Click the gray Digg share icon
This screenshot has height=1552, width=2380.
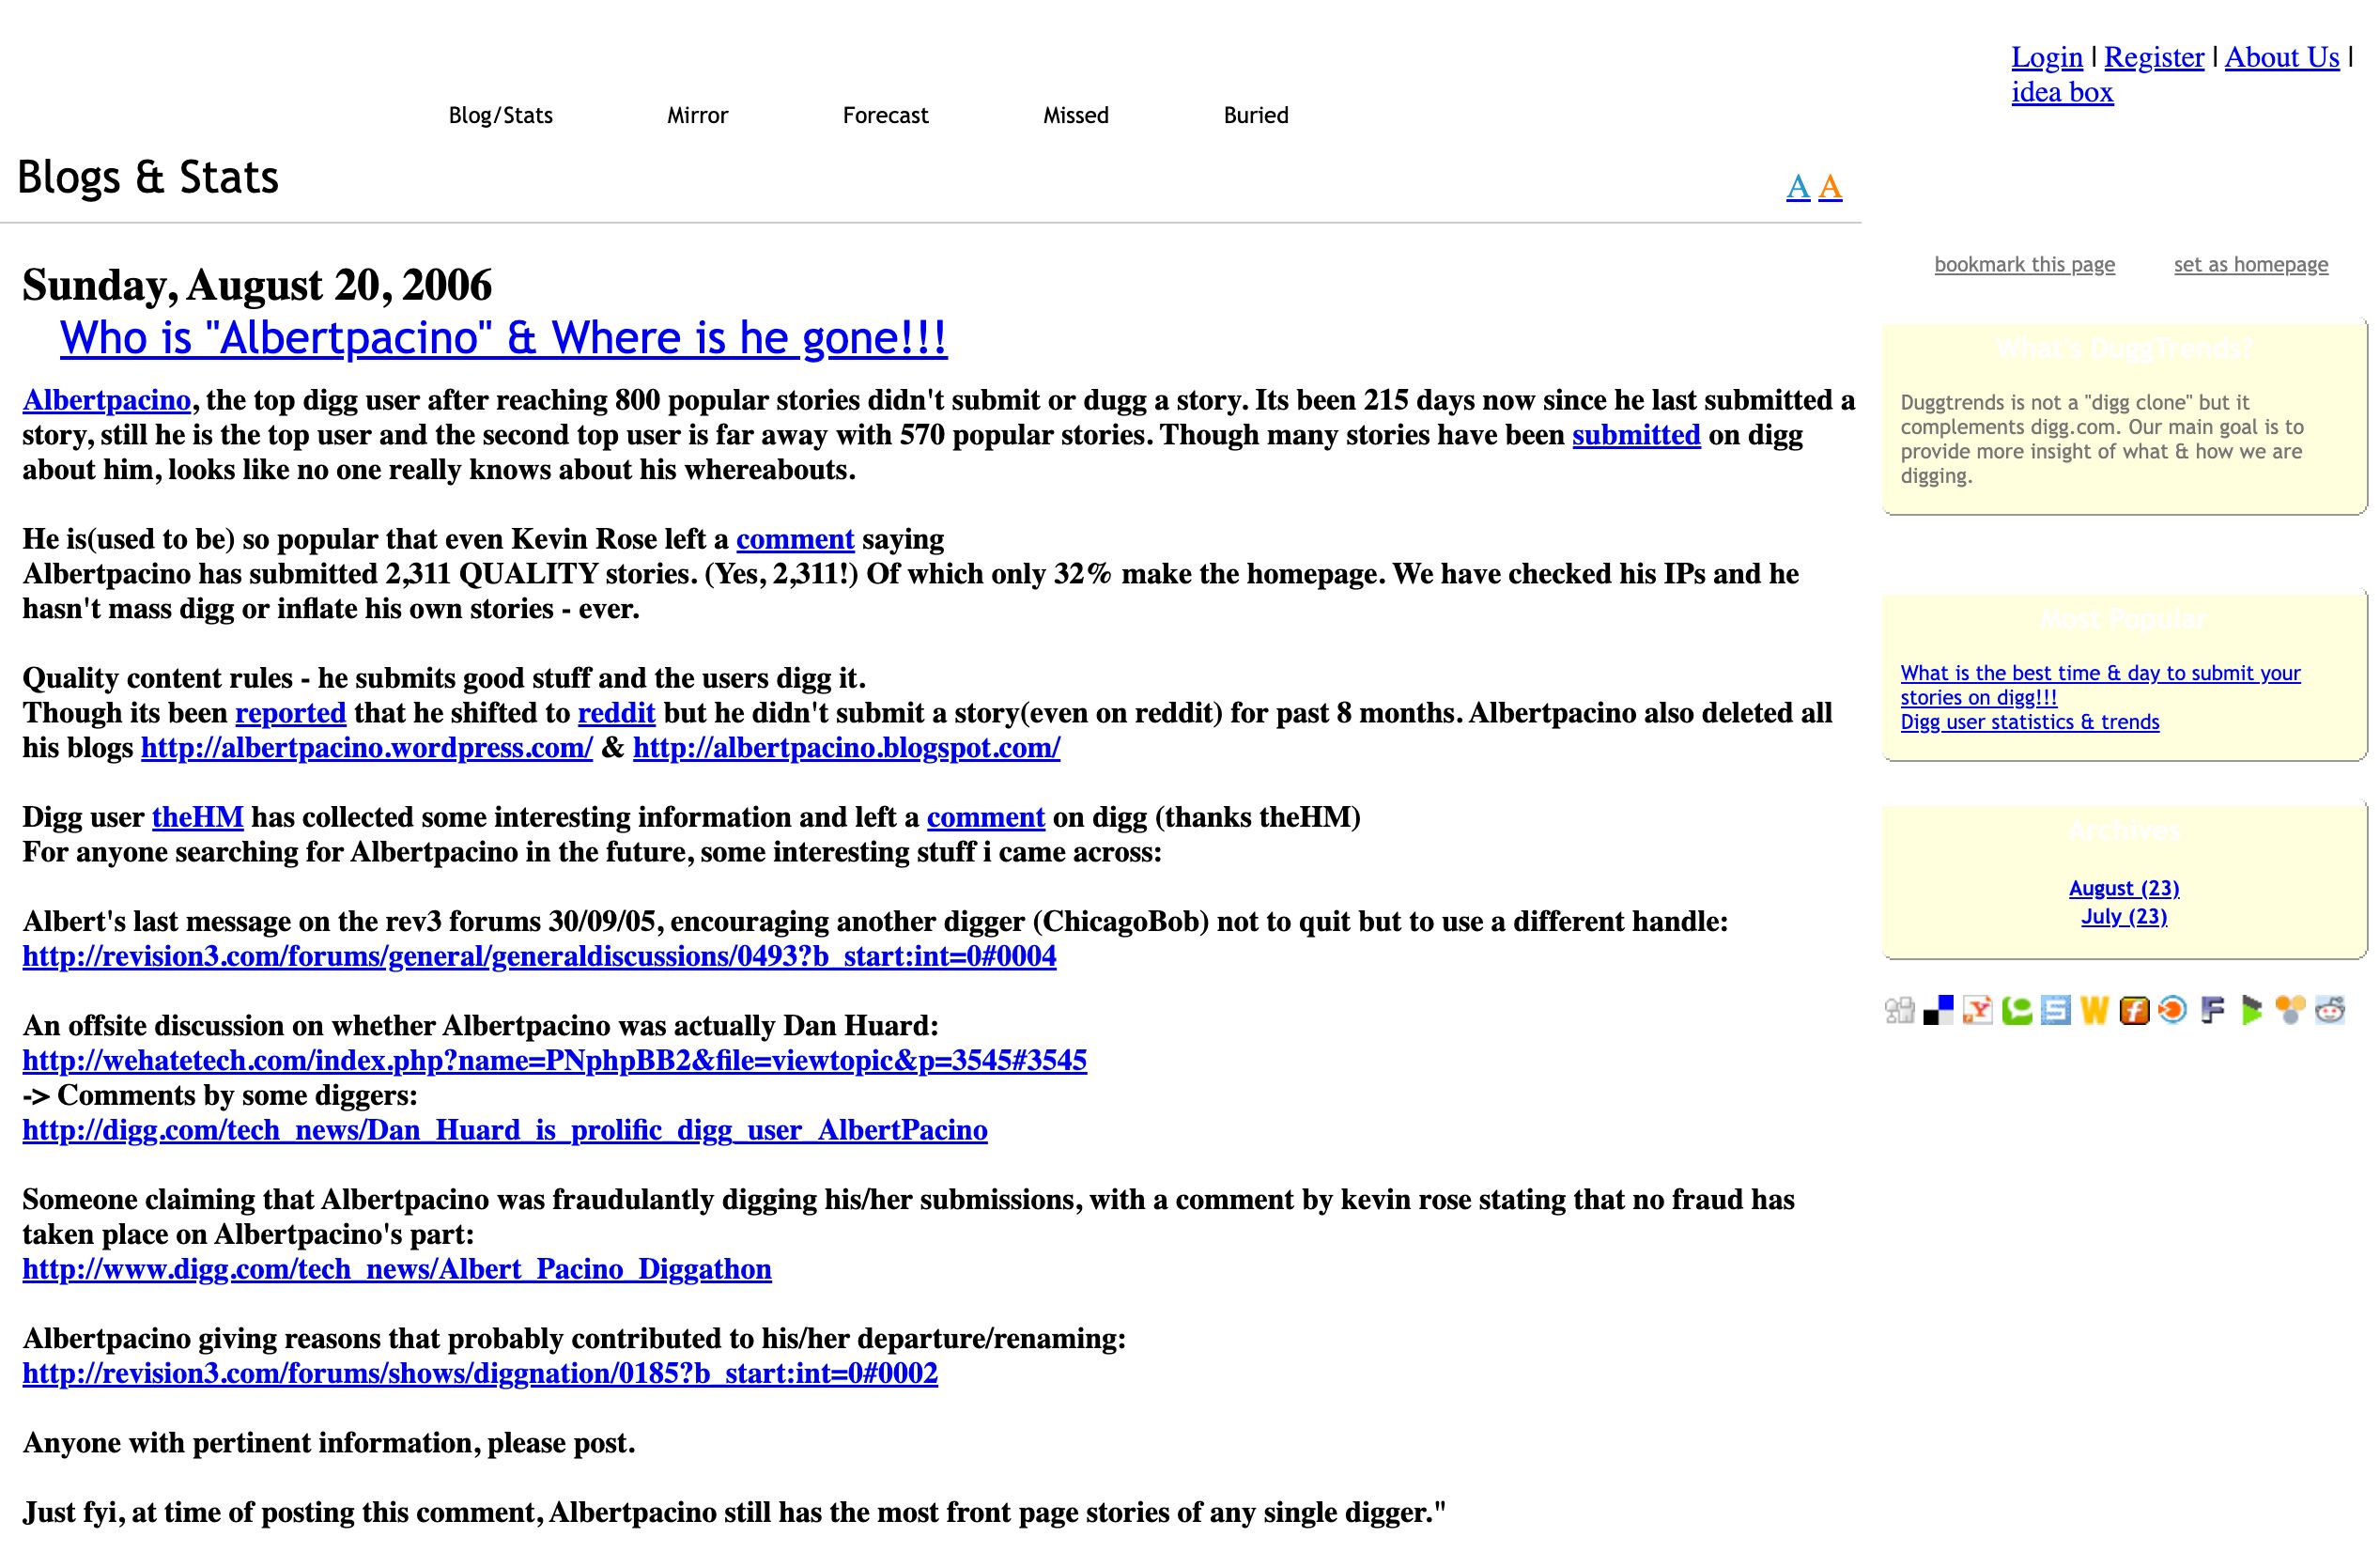(1899, 1011)
